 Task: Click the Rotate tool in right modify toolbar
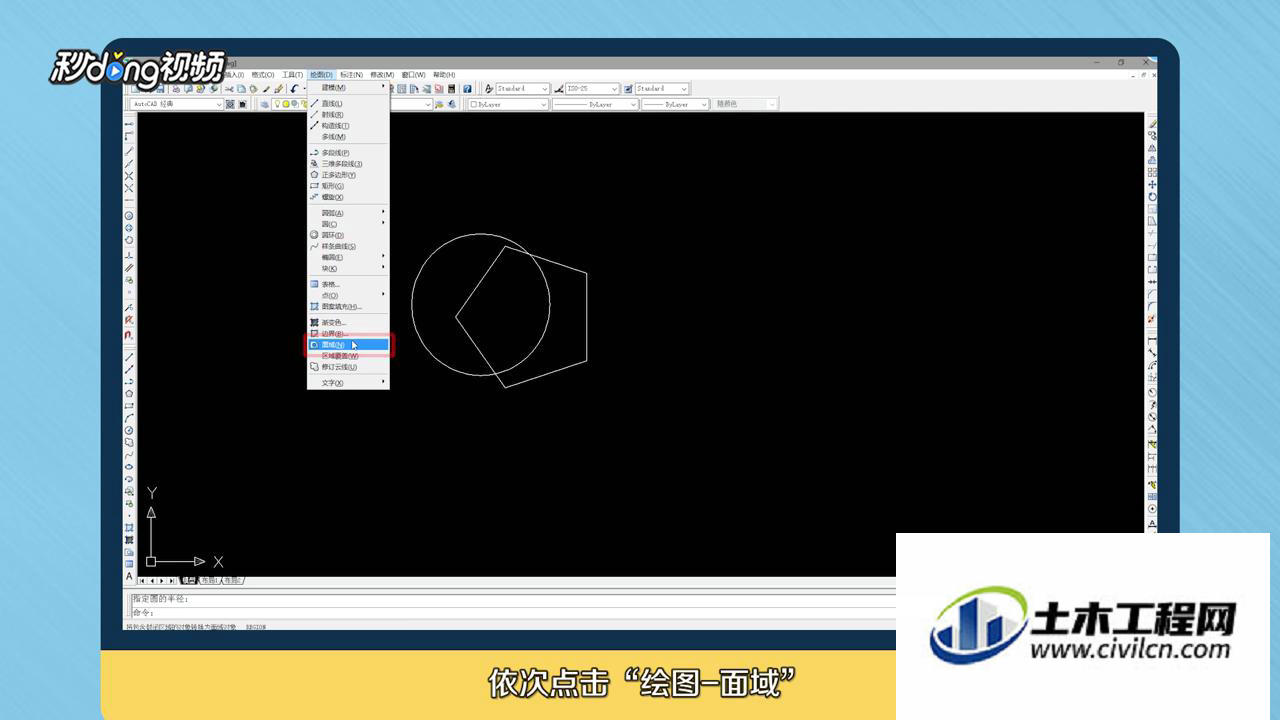pyautogui.click(x=1152, y=195)
